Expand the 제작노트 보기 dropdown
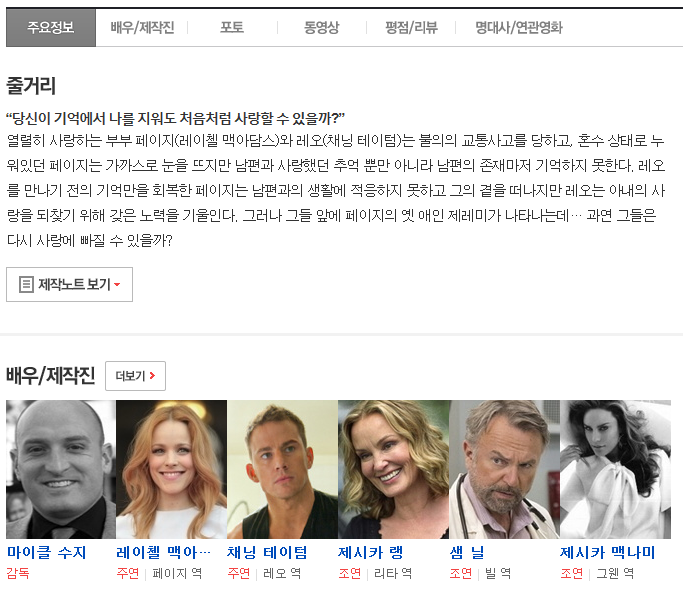683x610 pixels. pyautogui.click(x=69, y=285)
